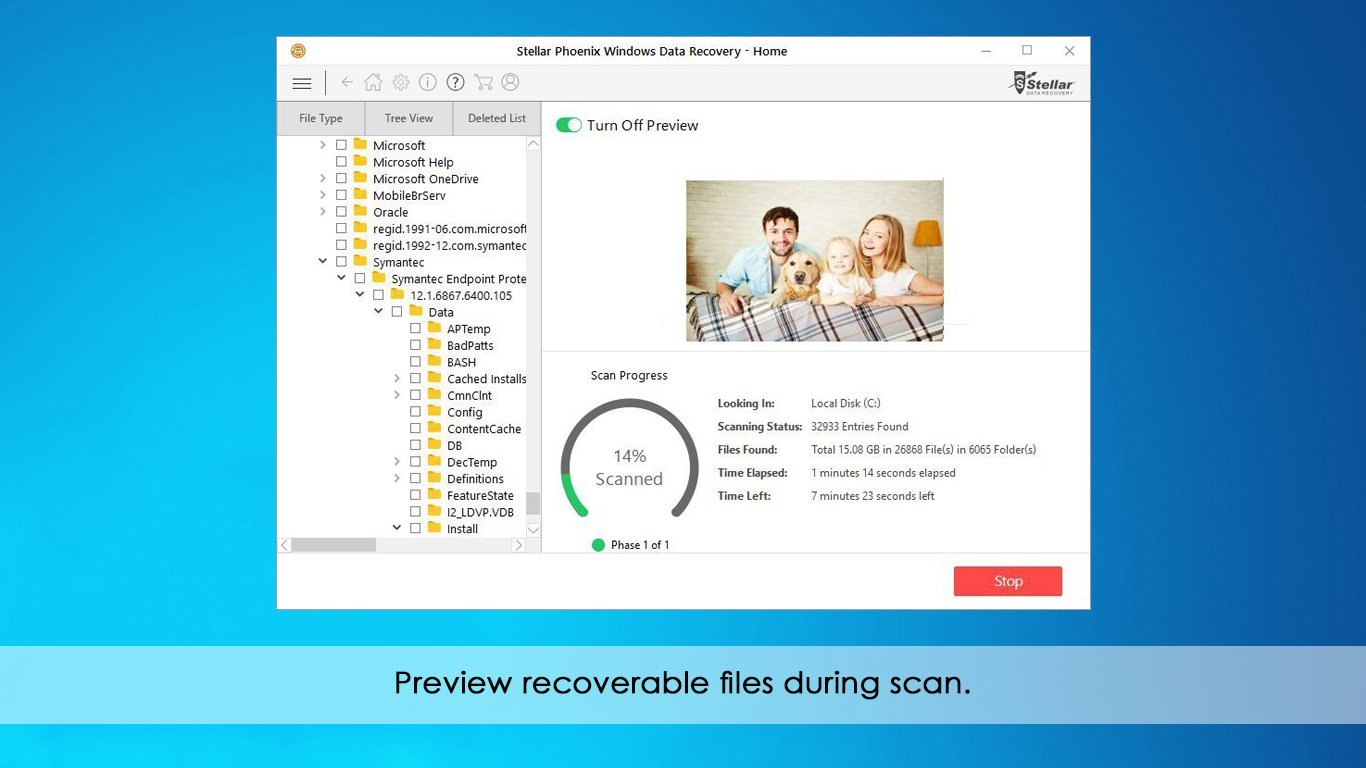Click the horizontal tree scrollbar thumb

point(333,545)
